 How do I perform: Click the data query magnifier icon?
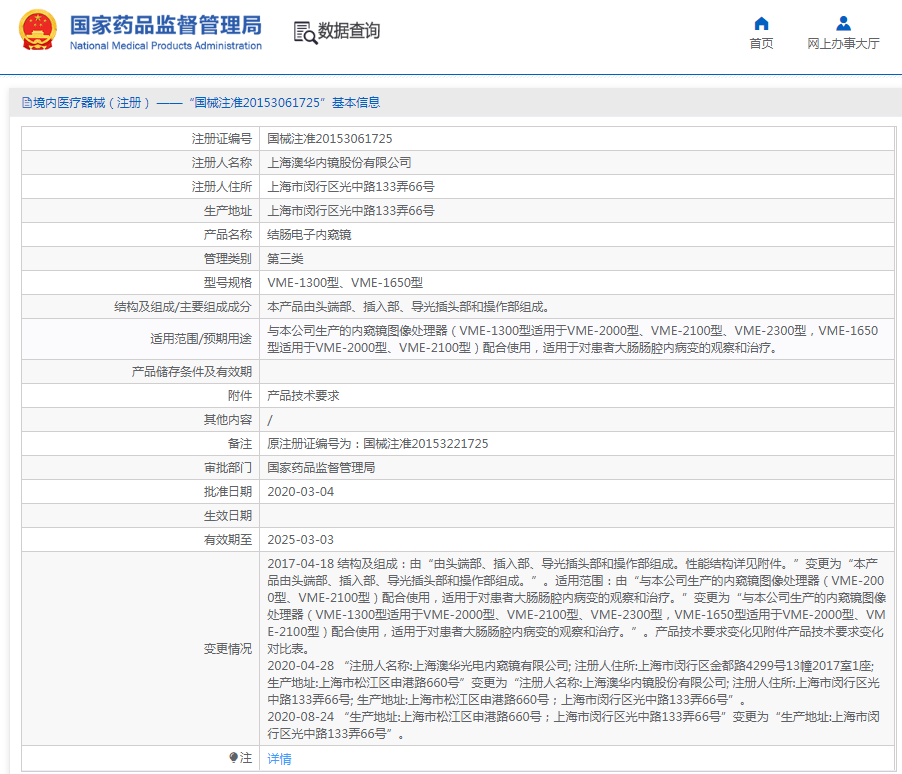point(305,32)
